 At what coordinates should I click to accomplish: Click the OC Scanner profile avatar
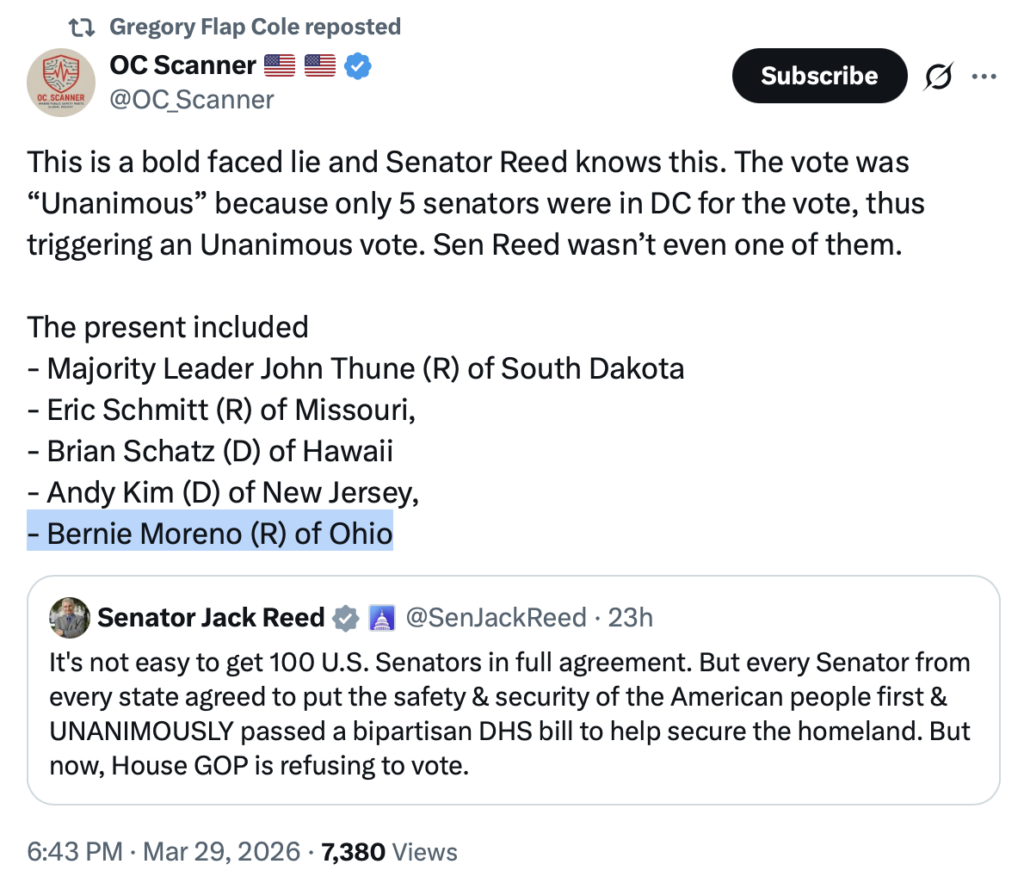61,83
